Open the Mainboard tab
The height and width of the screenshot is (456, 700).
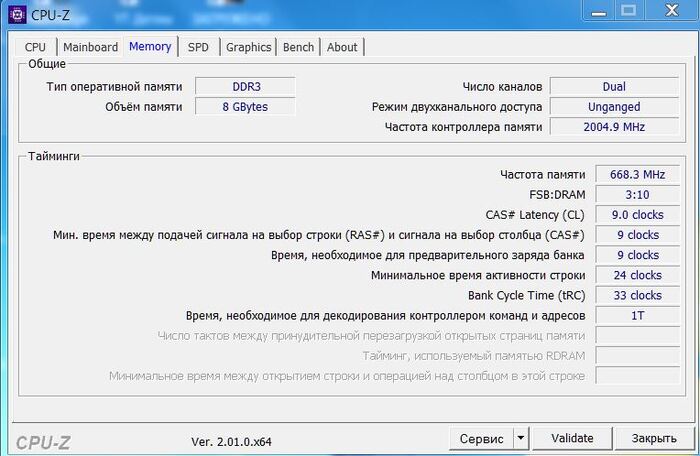click(91, 47)
